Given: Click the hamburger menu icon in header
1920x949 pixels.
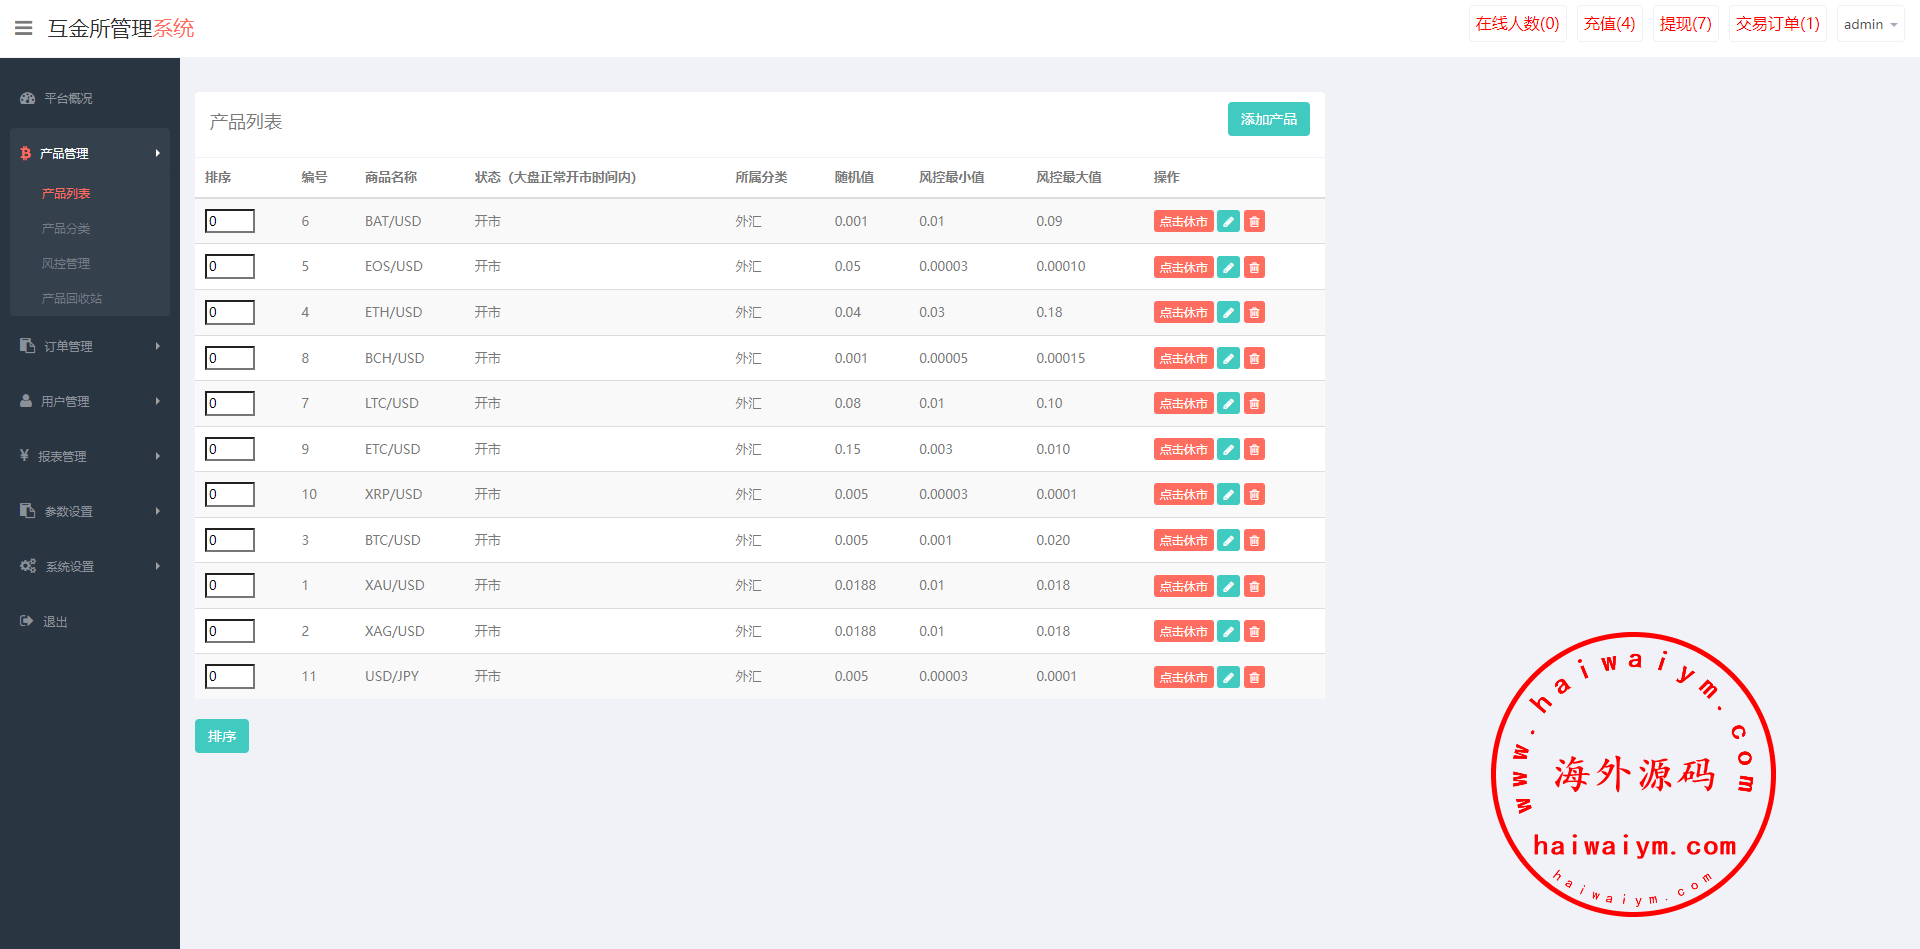Looking at the screenshot, I should (23, 28).
